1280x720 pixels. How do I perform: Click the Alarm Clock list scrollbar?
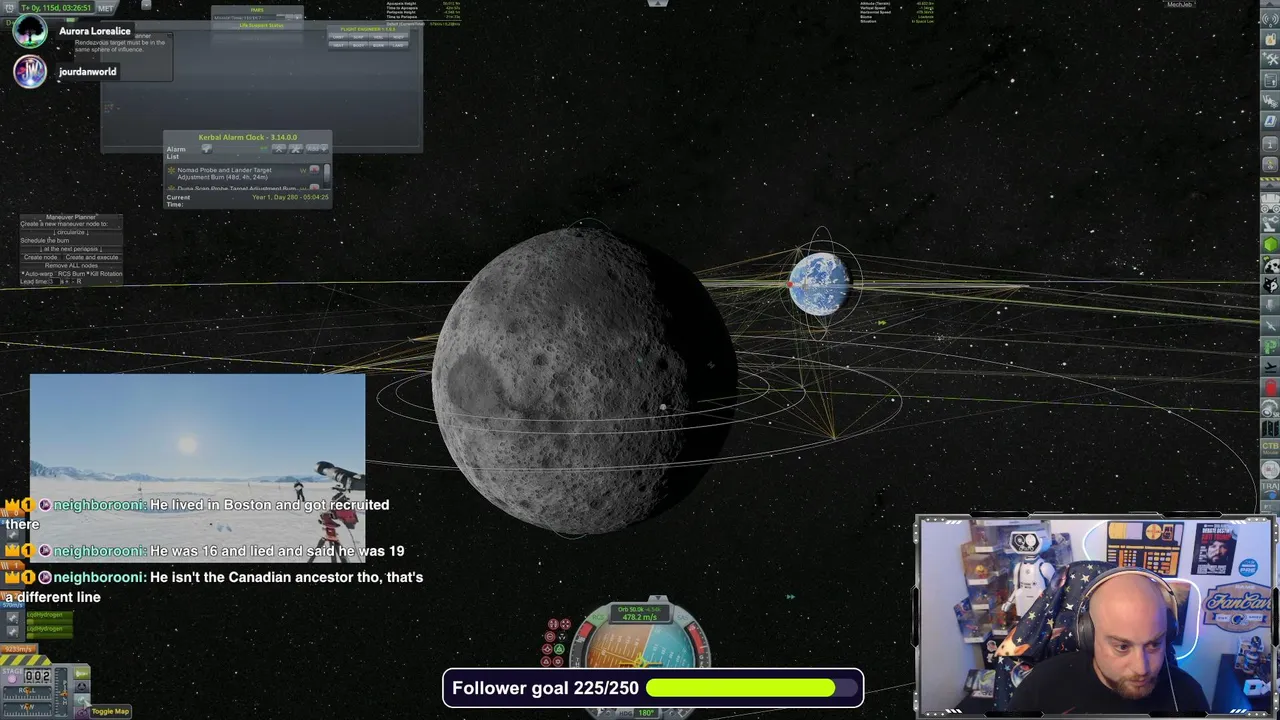tap(327, 175)
